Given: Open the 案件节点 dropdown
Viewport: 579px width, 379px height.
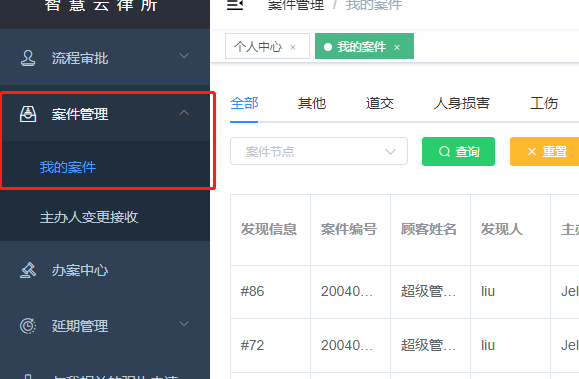Looking at the screenshot, I should 319,151.
